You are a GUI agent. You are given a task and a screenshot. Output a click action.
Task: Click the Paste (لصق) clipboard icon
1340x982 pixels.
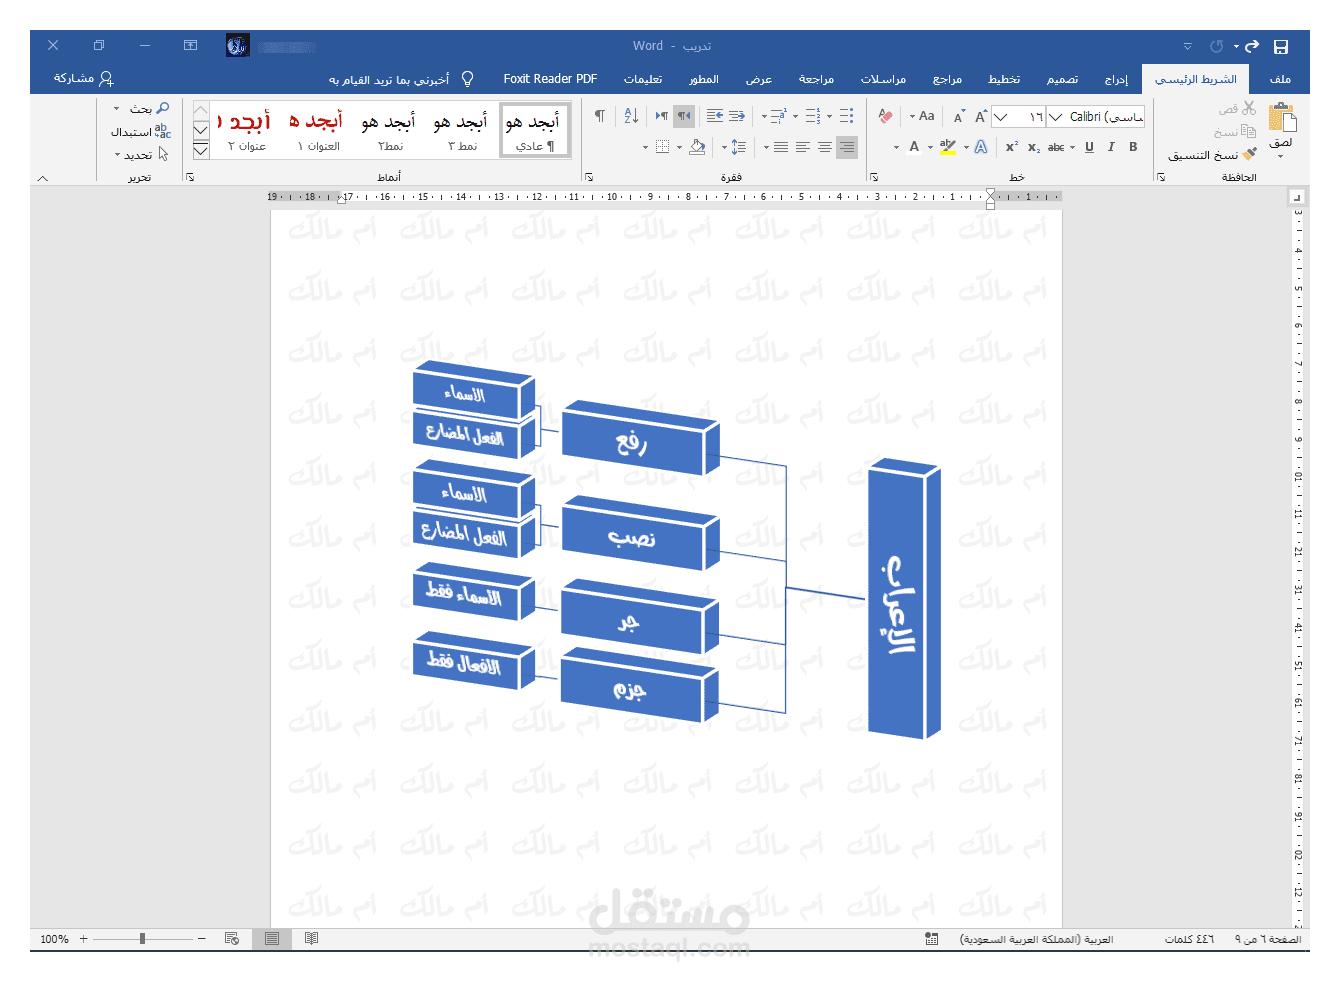tap(1282, 118)
